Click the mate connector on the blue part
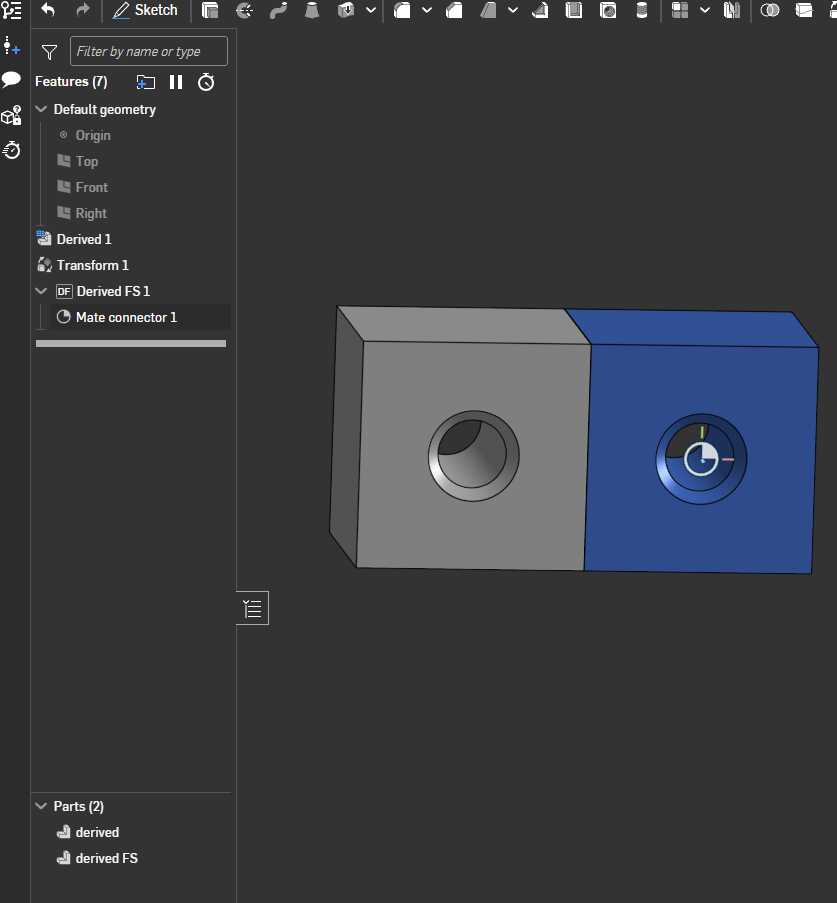This screenshot has height=903, width=837. click(701, 460)
